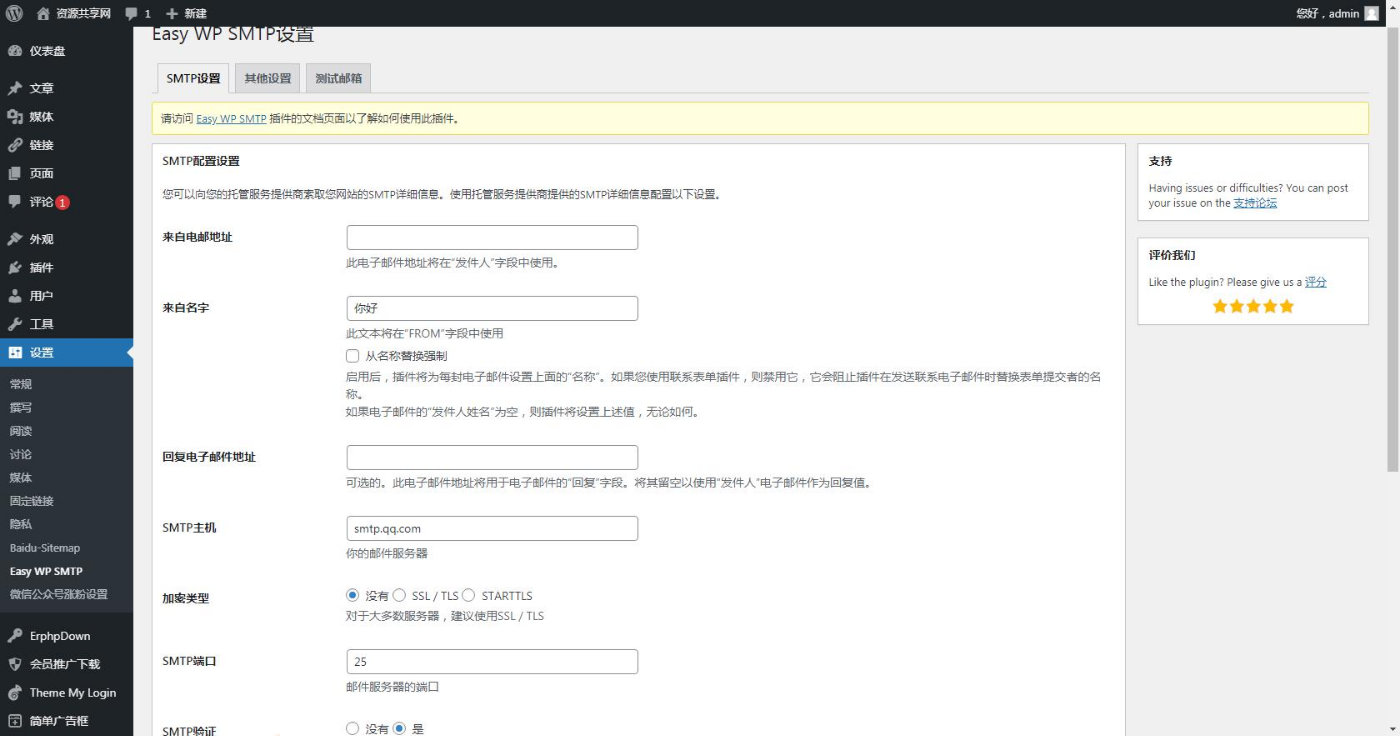This screenshot has width=1400, height=736.
Task: Click 资源共享网 site name link
Action: [x=83, y=14]
